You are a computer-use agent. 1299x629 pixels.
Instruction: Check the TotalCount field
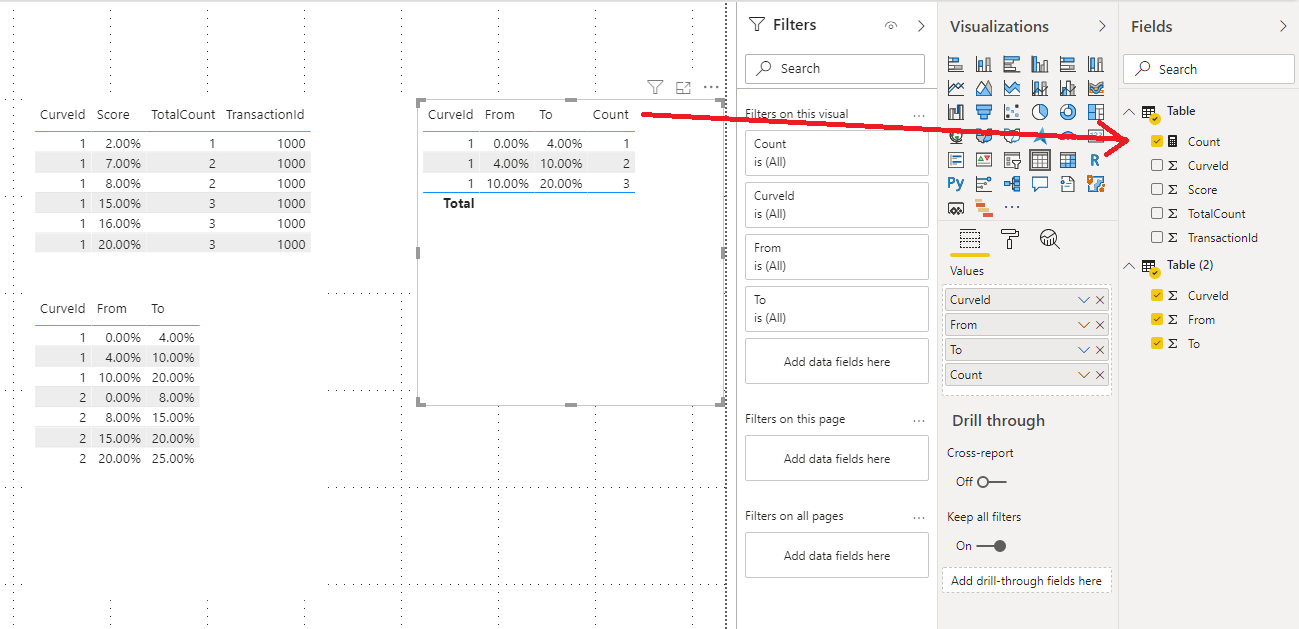pyautogui.click(x=1157, y=214)
